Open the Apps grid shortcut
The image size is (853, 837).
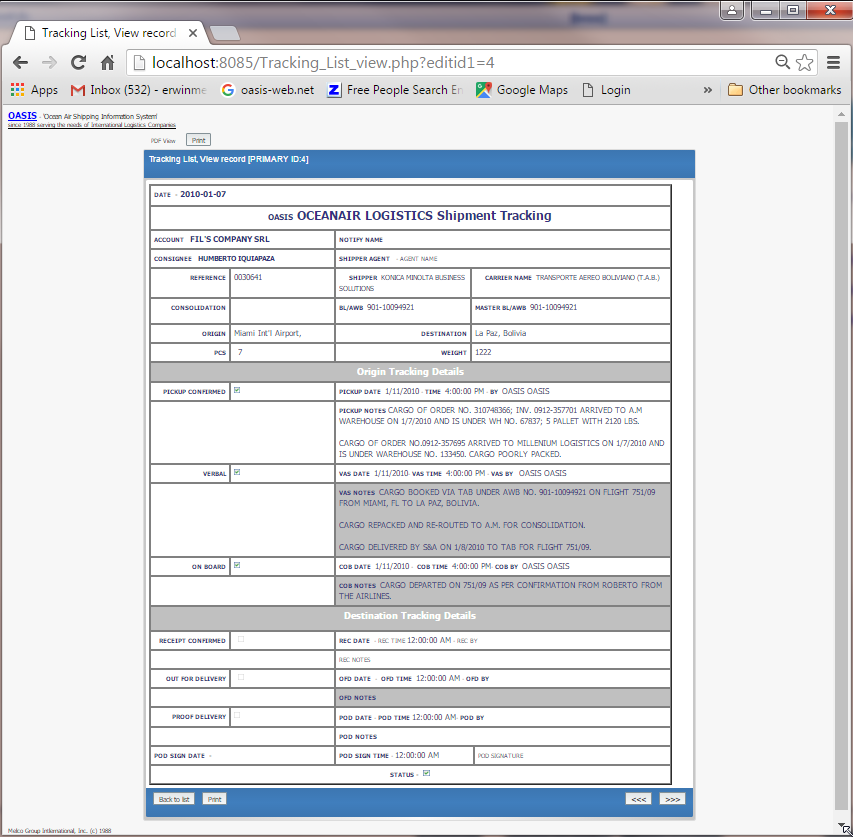[34, 90]
